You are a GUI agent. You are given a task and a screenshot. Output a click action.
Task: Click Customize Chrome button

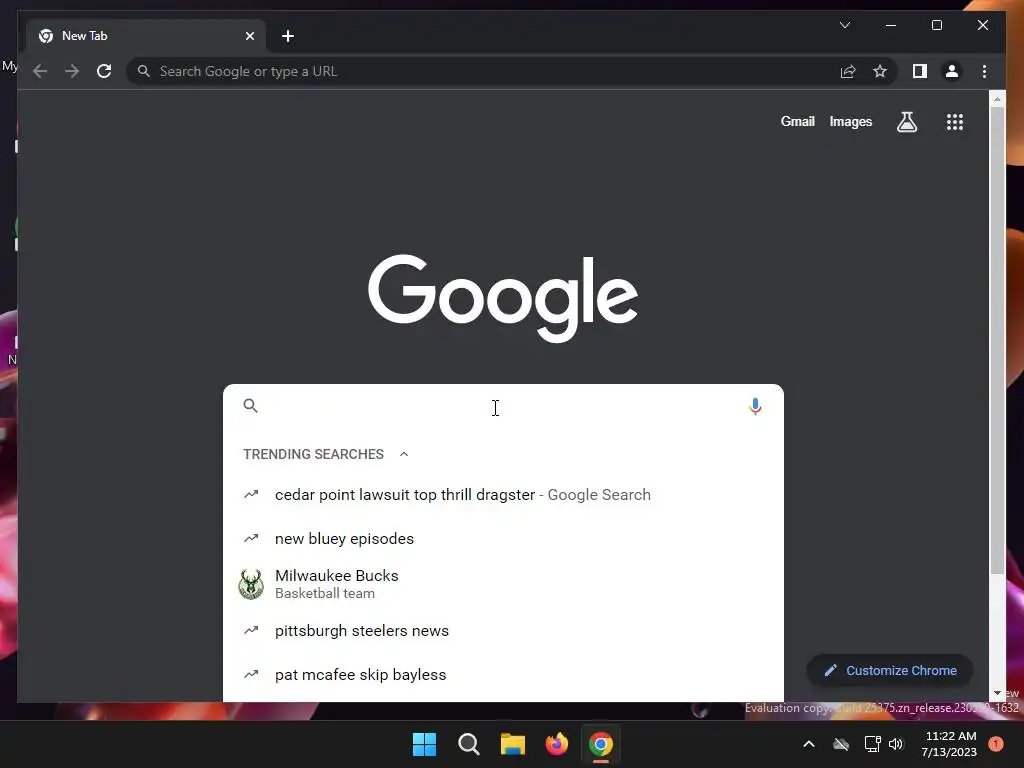pyautogui.click(x=890, y=671)
